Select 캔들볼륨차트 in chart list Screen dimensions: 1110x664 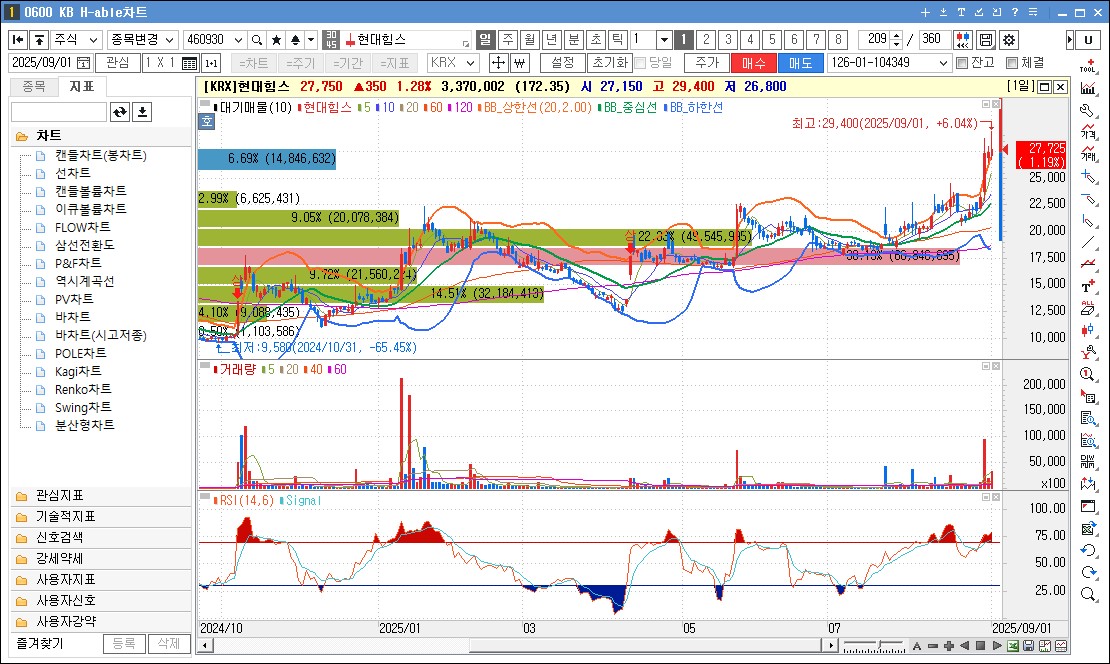(x=90, y=191)
